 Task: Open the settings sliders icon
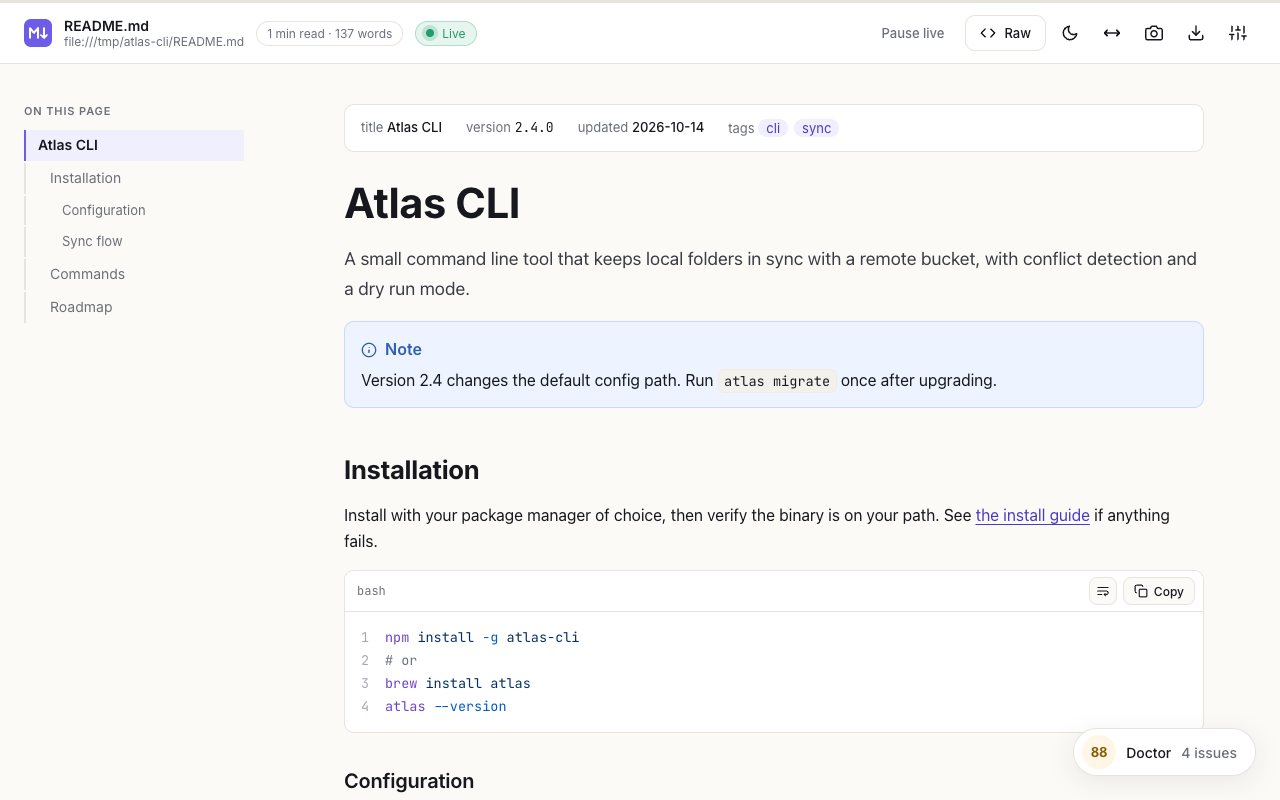[x=1238, y=33]
